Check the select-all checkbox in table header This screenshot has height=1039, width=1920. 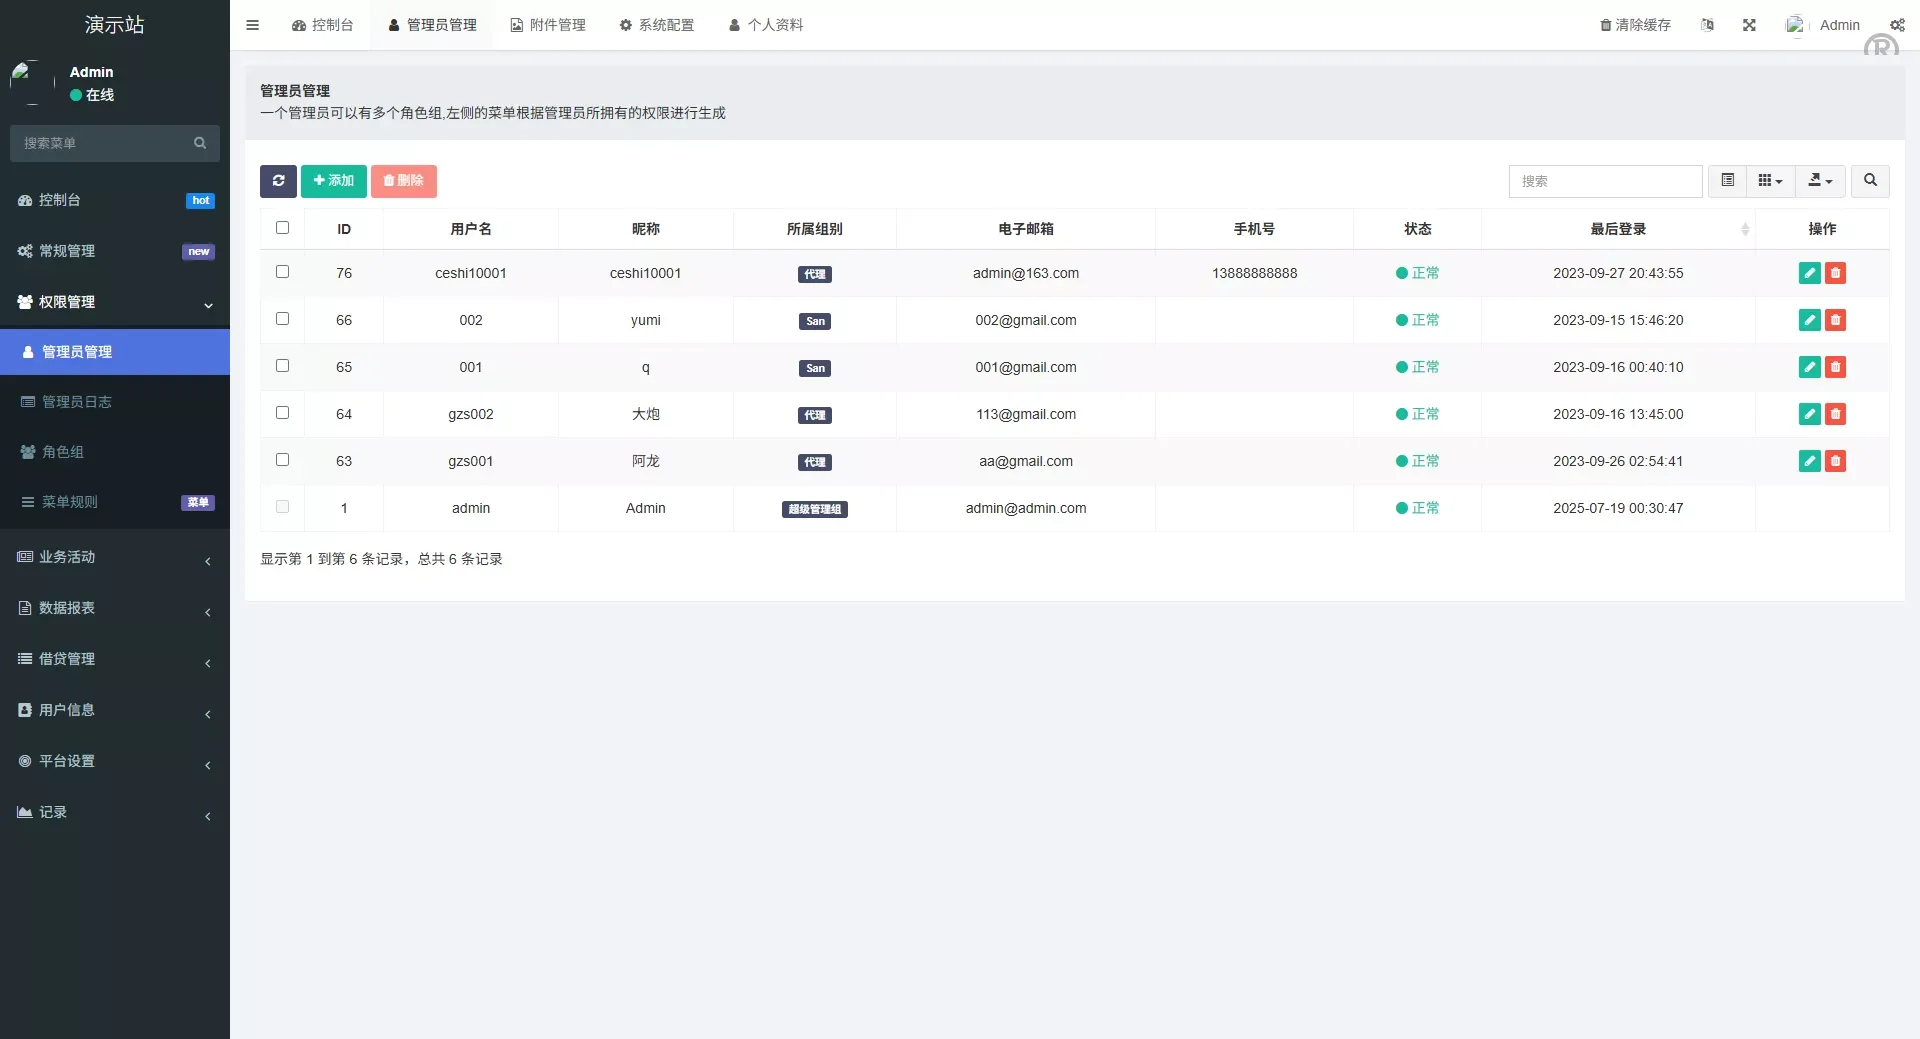[283, 227]
